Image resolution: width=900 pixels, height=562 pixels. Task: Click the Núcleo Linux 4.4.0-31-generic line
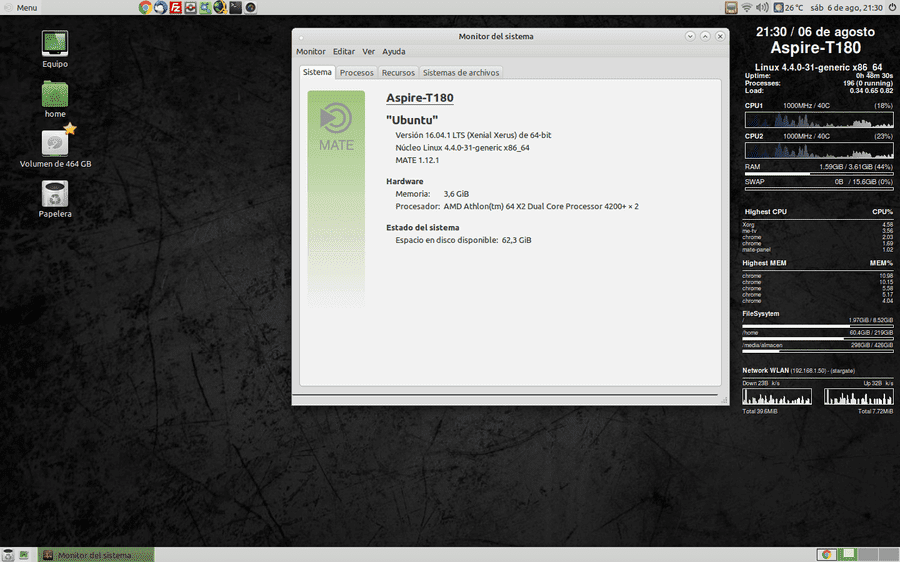tap(462, 148)
